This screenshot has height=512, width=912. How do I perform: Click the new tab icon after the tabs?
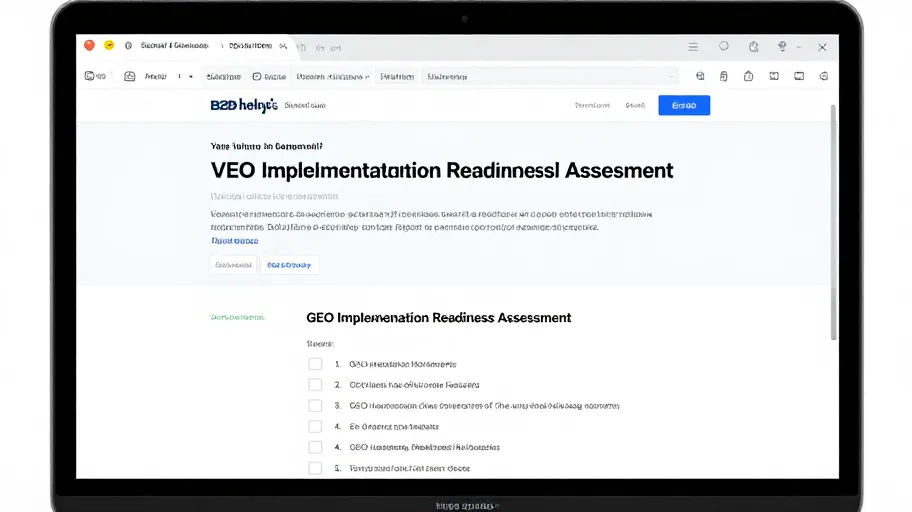(x=301, y=48)
